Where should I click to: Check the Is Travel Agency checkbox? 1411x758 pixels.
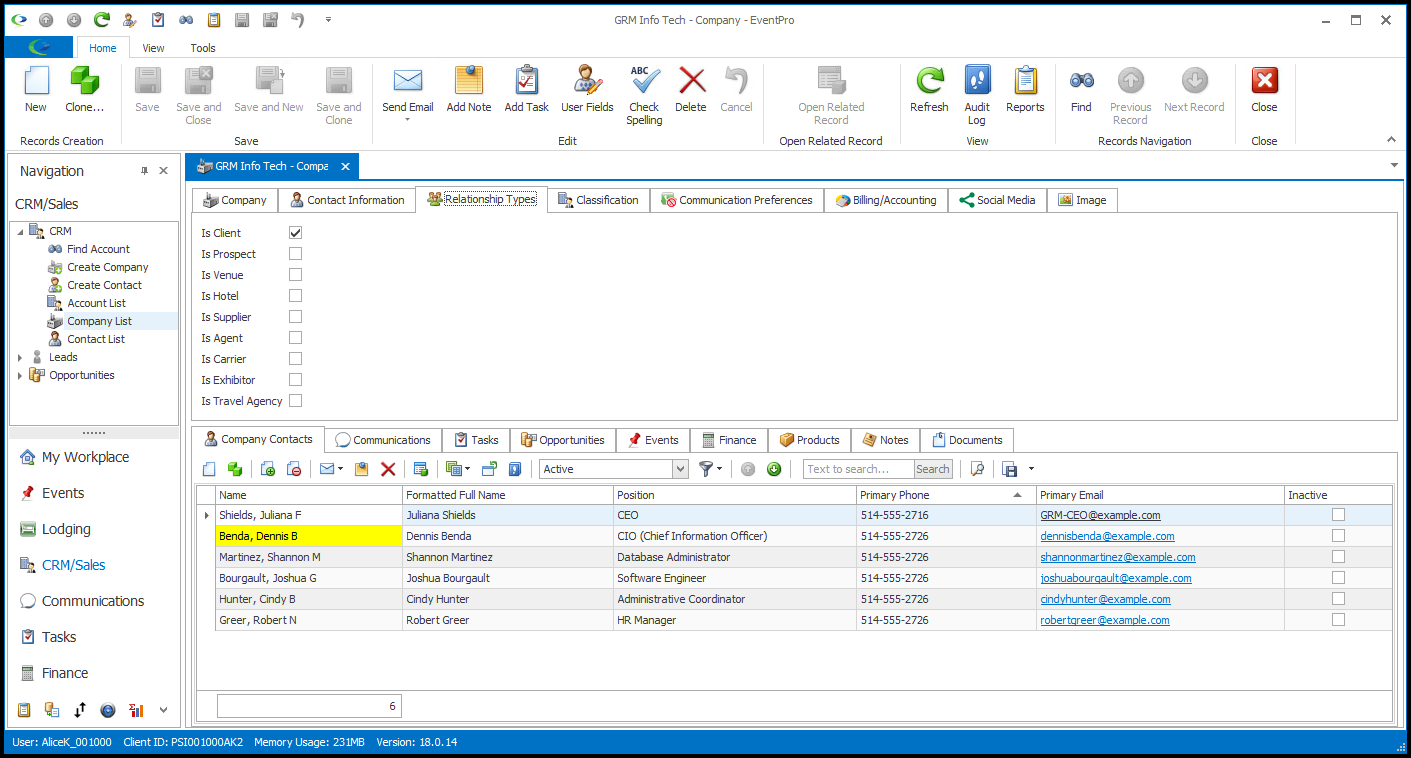(x=295, y=401)
